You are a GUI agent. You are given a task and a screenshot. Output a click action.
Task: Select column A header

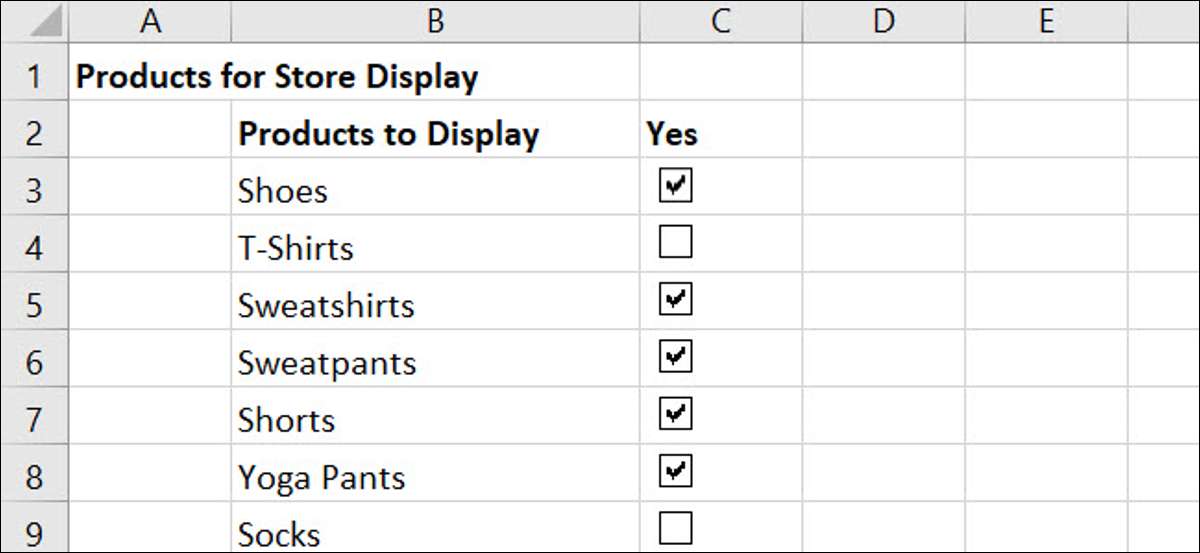point(150,22)
